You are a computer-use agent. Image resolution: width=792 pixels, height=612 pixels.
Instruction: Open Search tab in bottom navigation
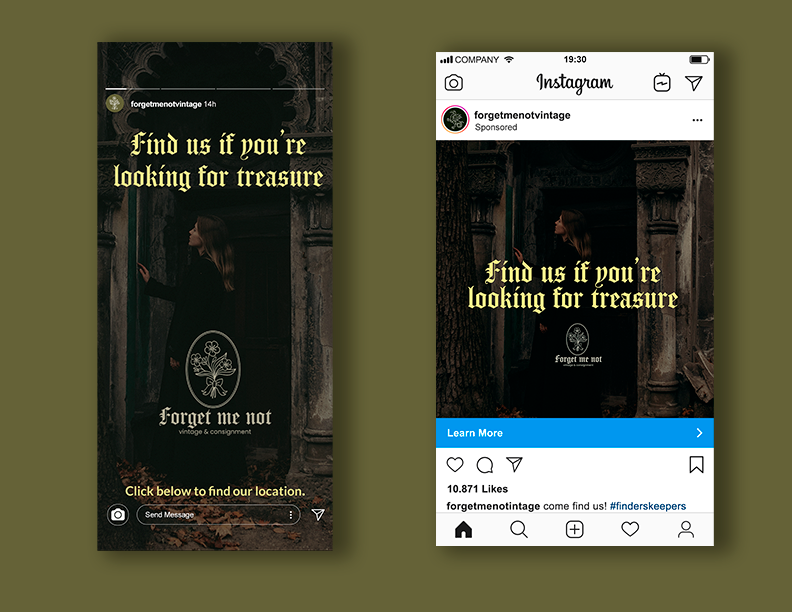coord(519,529)
